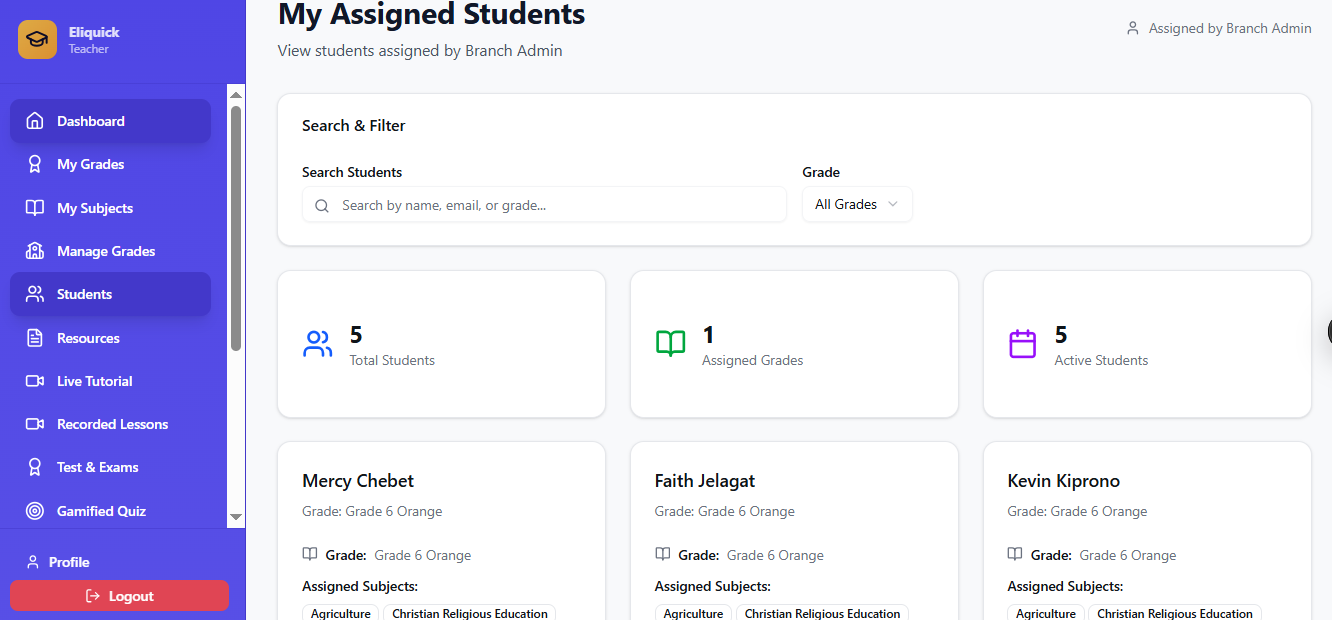The width and height of the screenshot is (1332, 620).
Task: Open My Subjects page
Action: click(x=110, y=208)
